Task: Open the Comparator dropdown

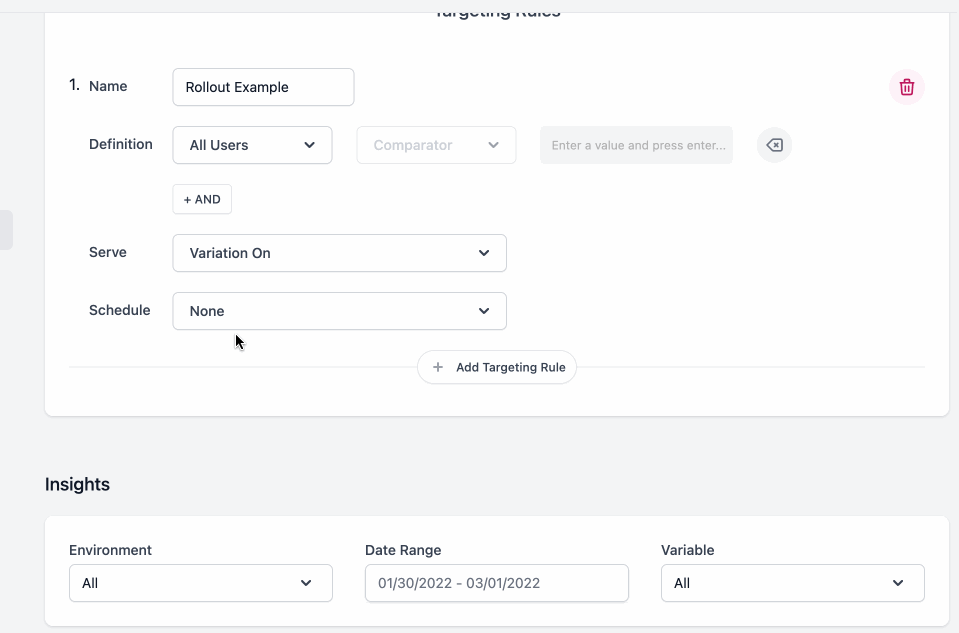Action: pos(435,145)
